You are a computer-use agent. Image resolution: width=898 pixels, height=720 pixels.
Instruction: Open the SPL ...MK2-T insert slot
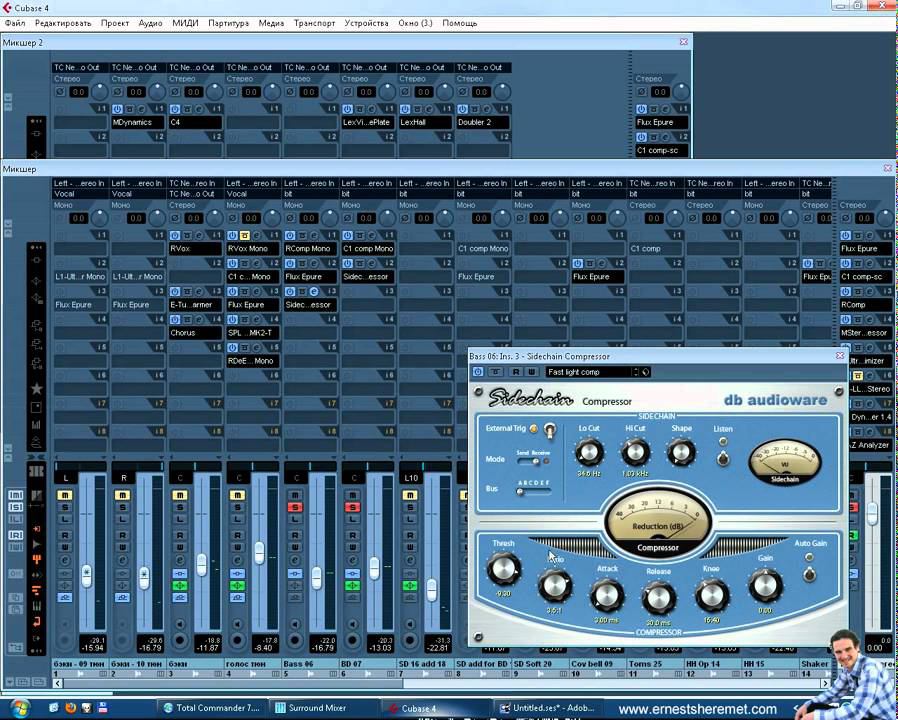tap(253, 333)
